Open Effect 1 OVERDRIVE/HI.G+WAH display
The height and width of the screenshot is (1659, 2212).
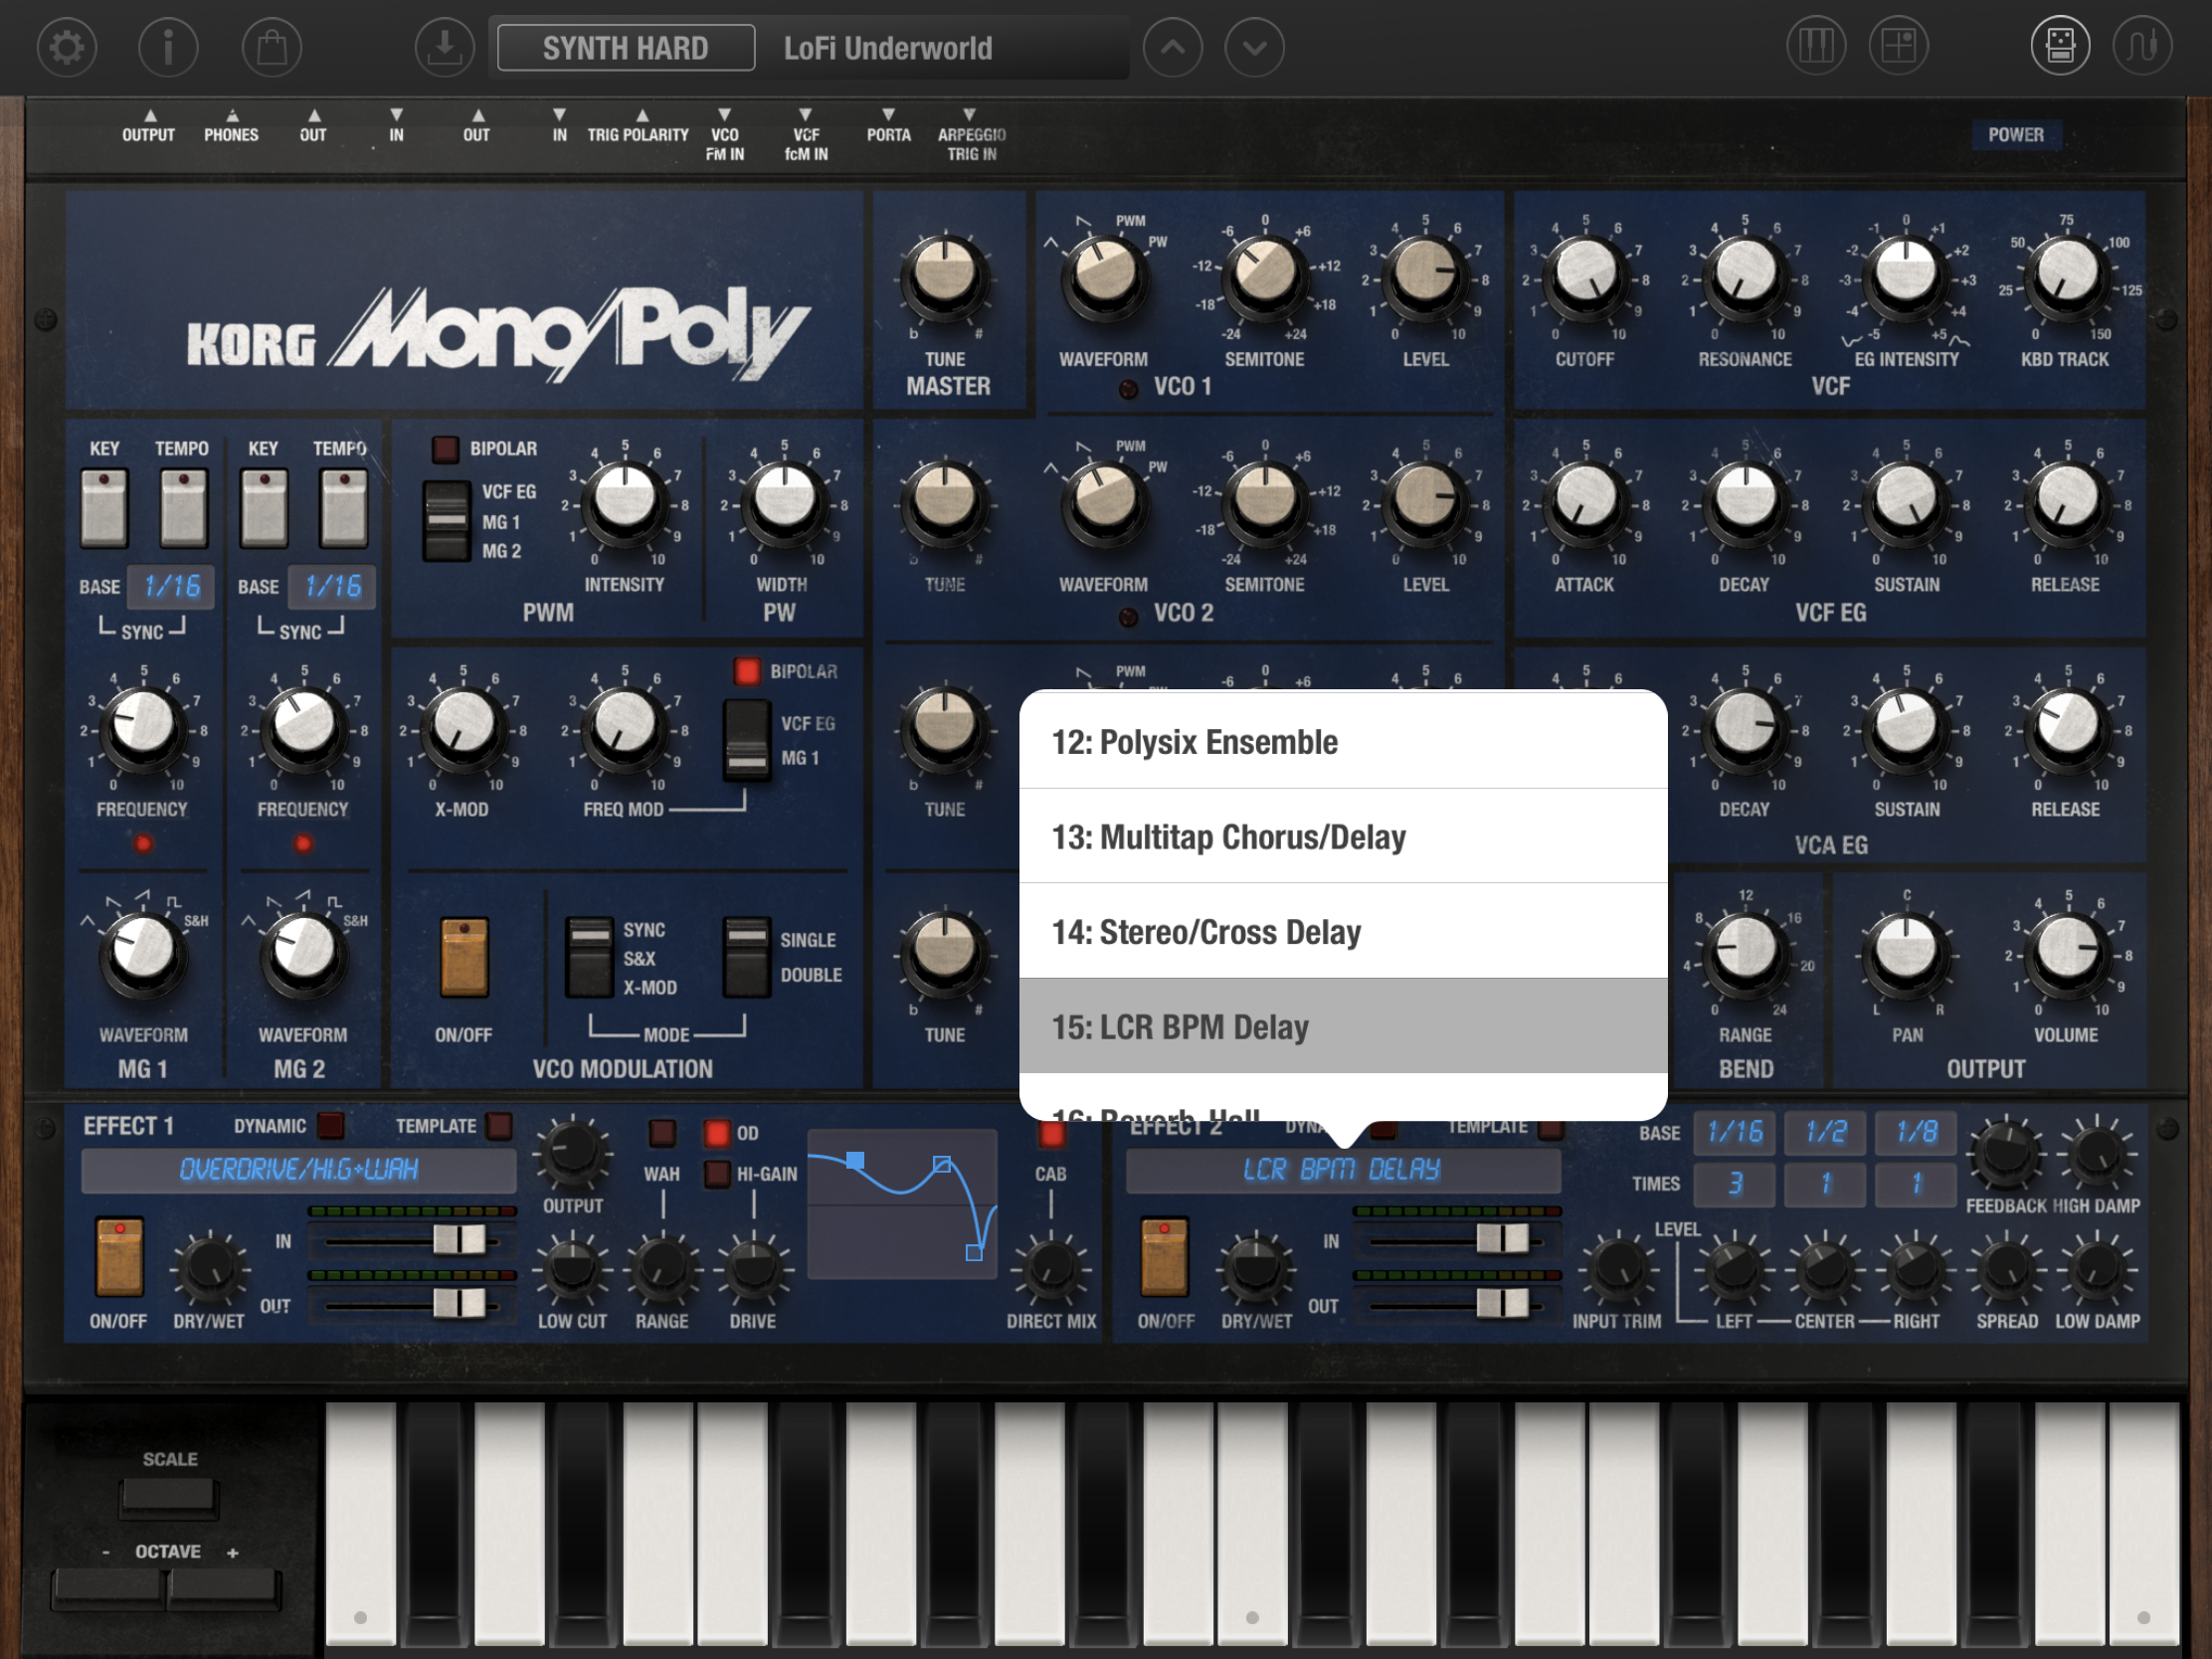298,1169
